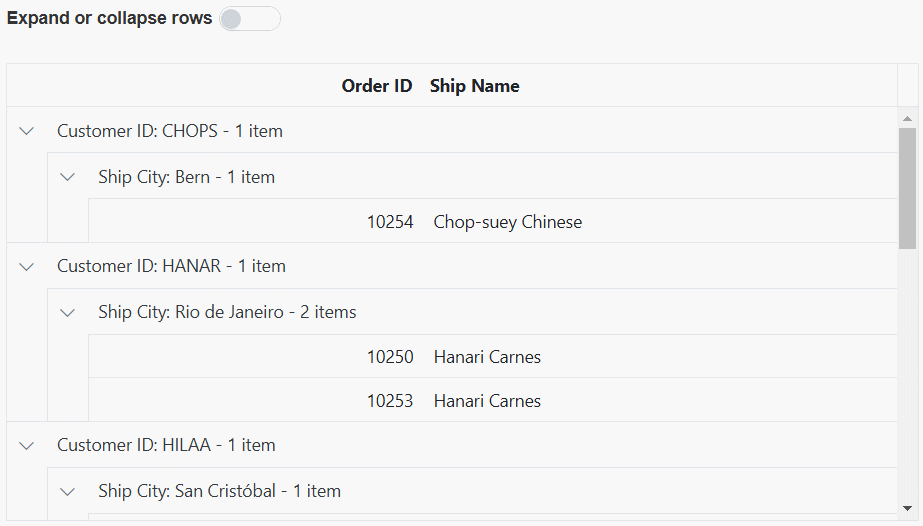Select order 10254 cell
Image resolution: width=923 pixels, height=526 pixels.
point(390,222)
